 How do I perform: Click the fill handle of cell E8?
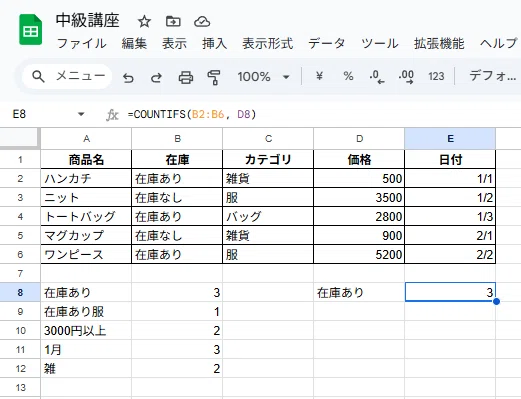pyautogui.click(x=496, y=301)
